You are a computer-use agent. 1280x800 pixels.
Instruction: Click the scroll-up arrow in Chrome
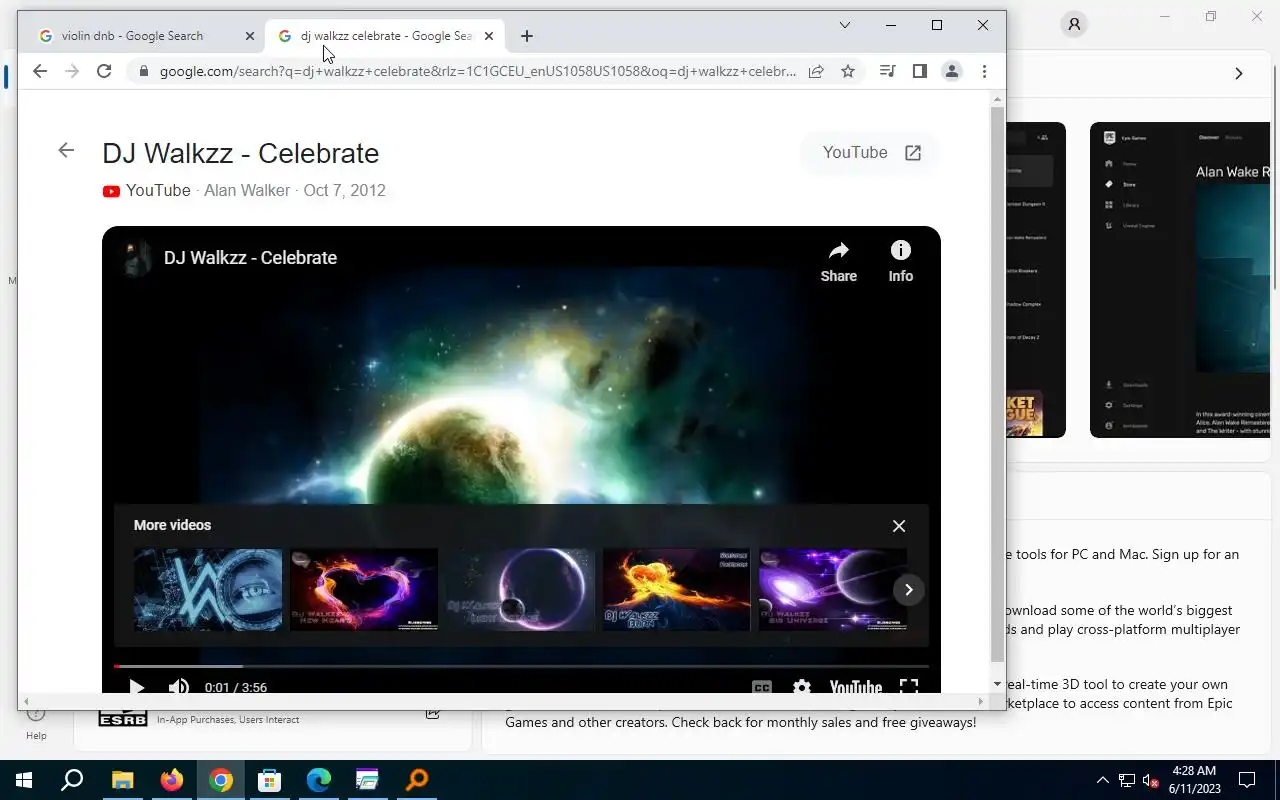pos(997,99)
